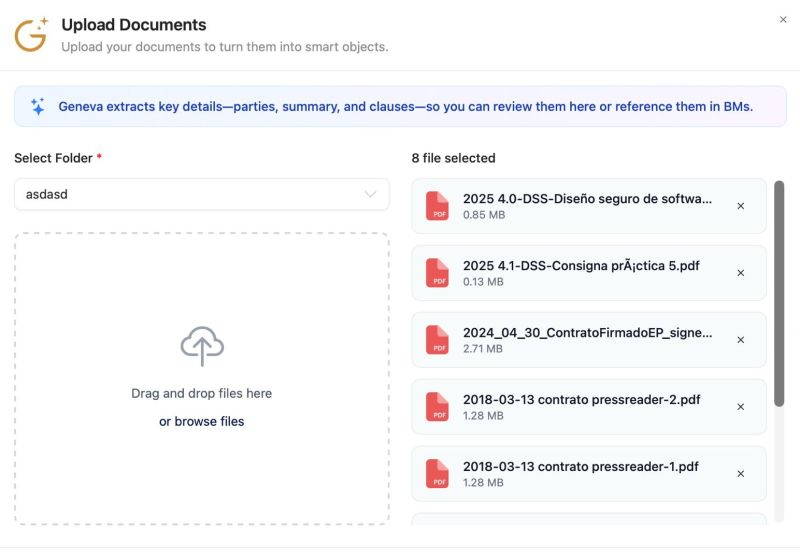The image size is (800, 558).
Task: Click the 'or browse files' link
Action: click(202, 421)
